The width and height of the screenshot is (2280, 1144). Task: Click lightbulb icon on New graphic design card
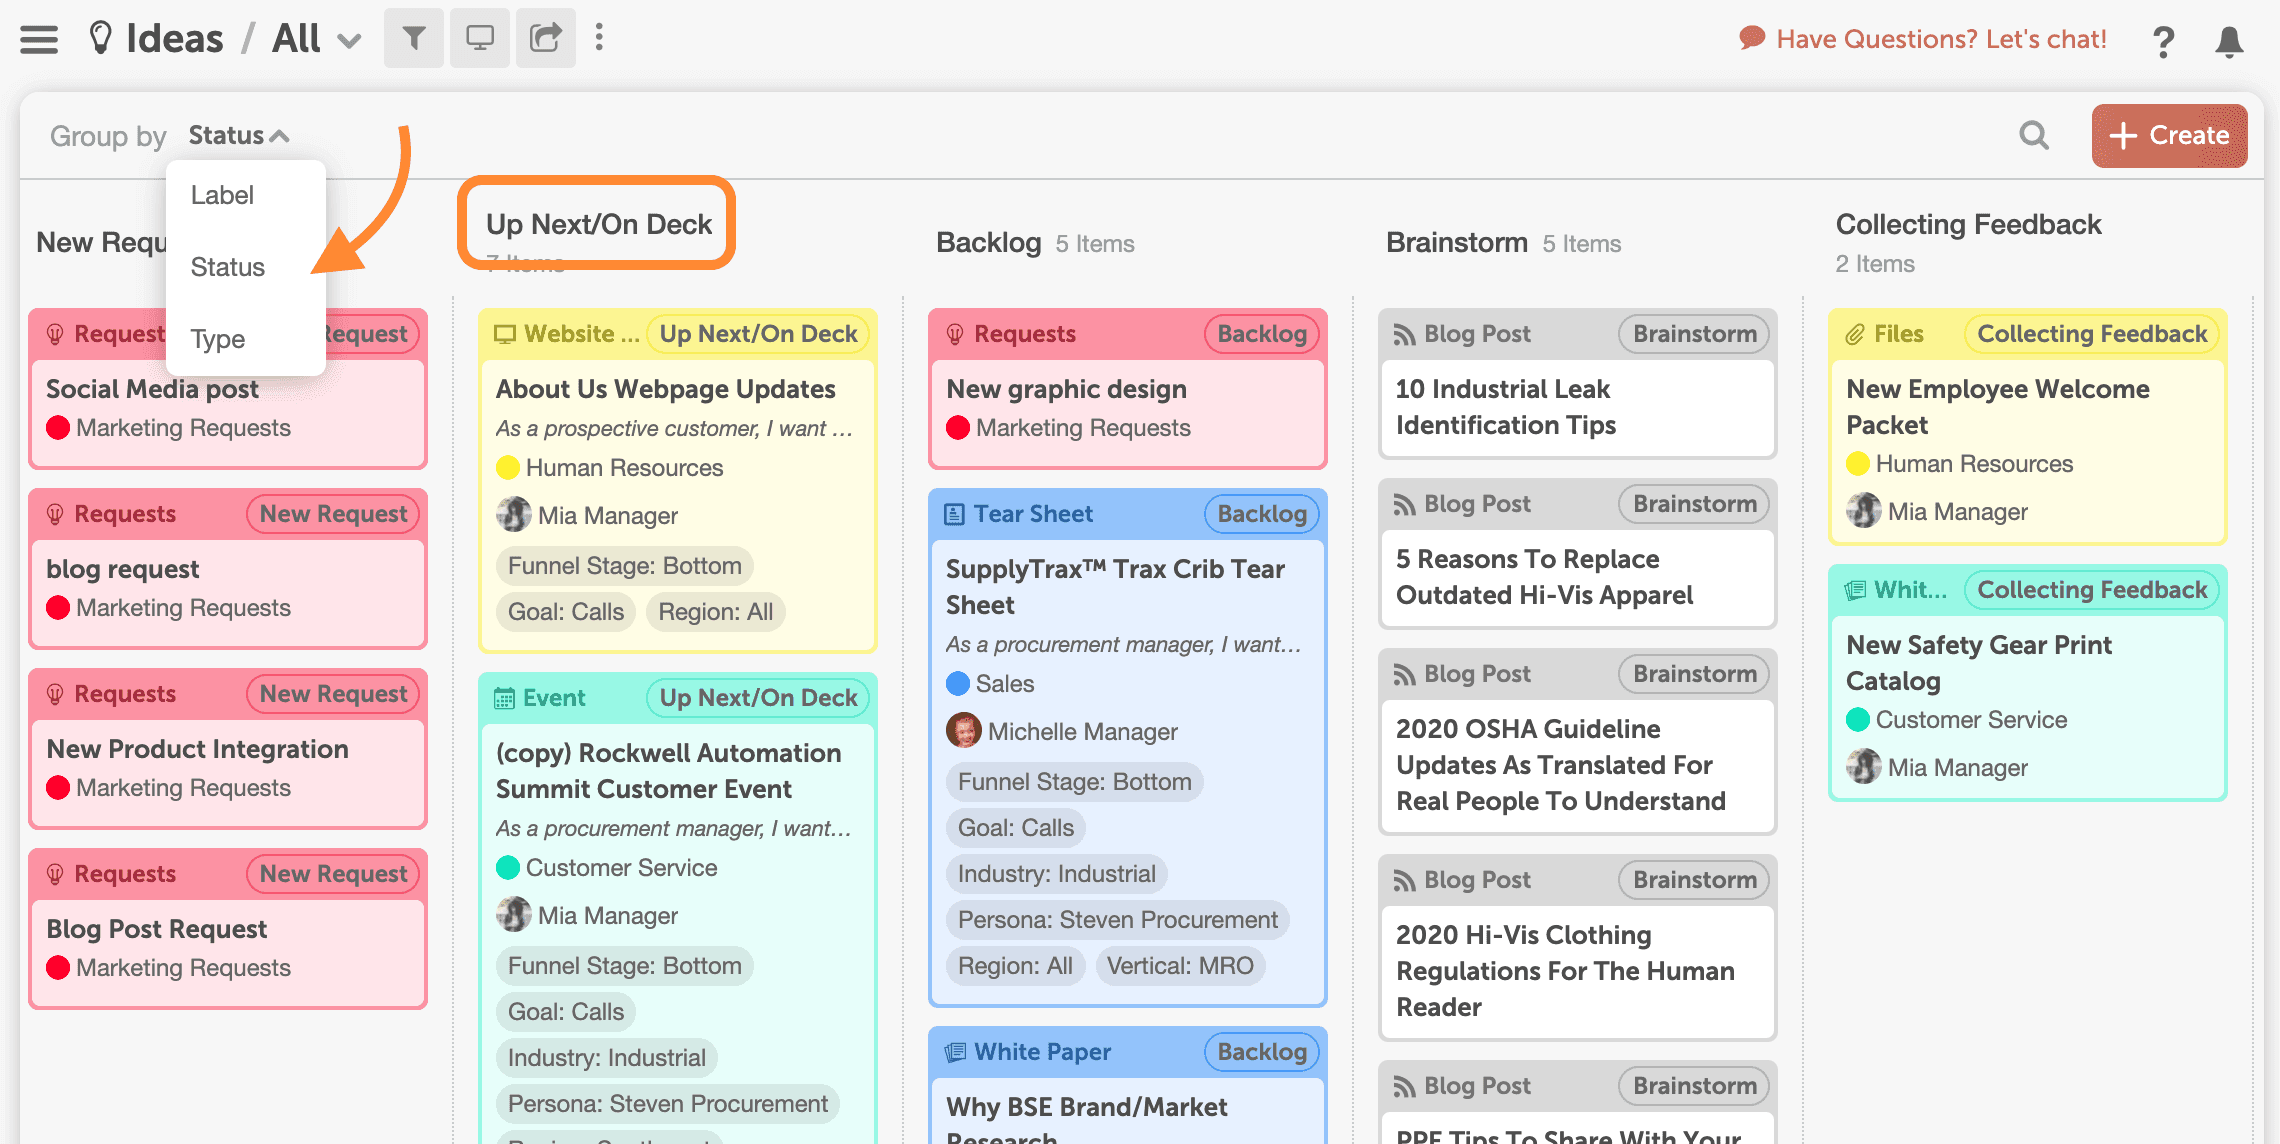[955, 334]
